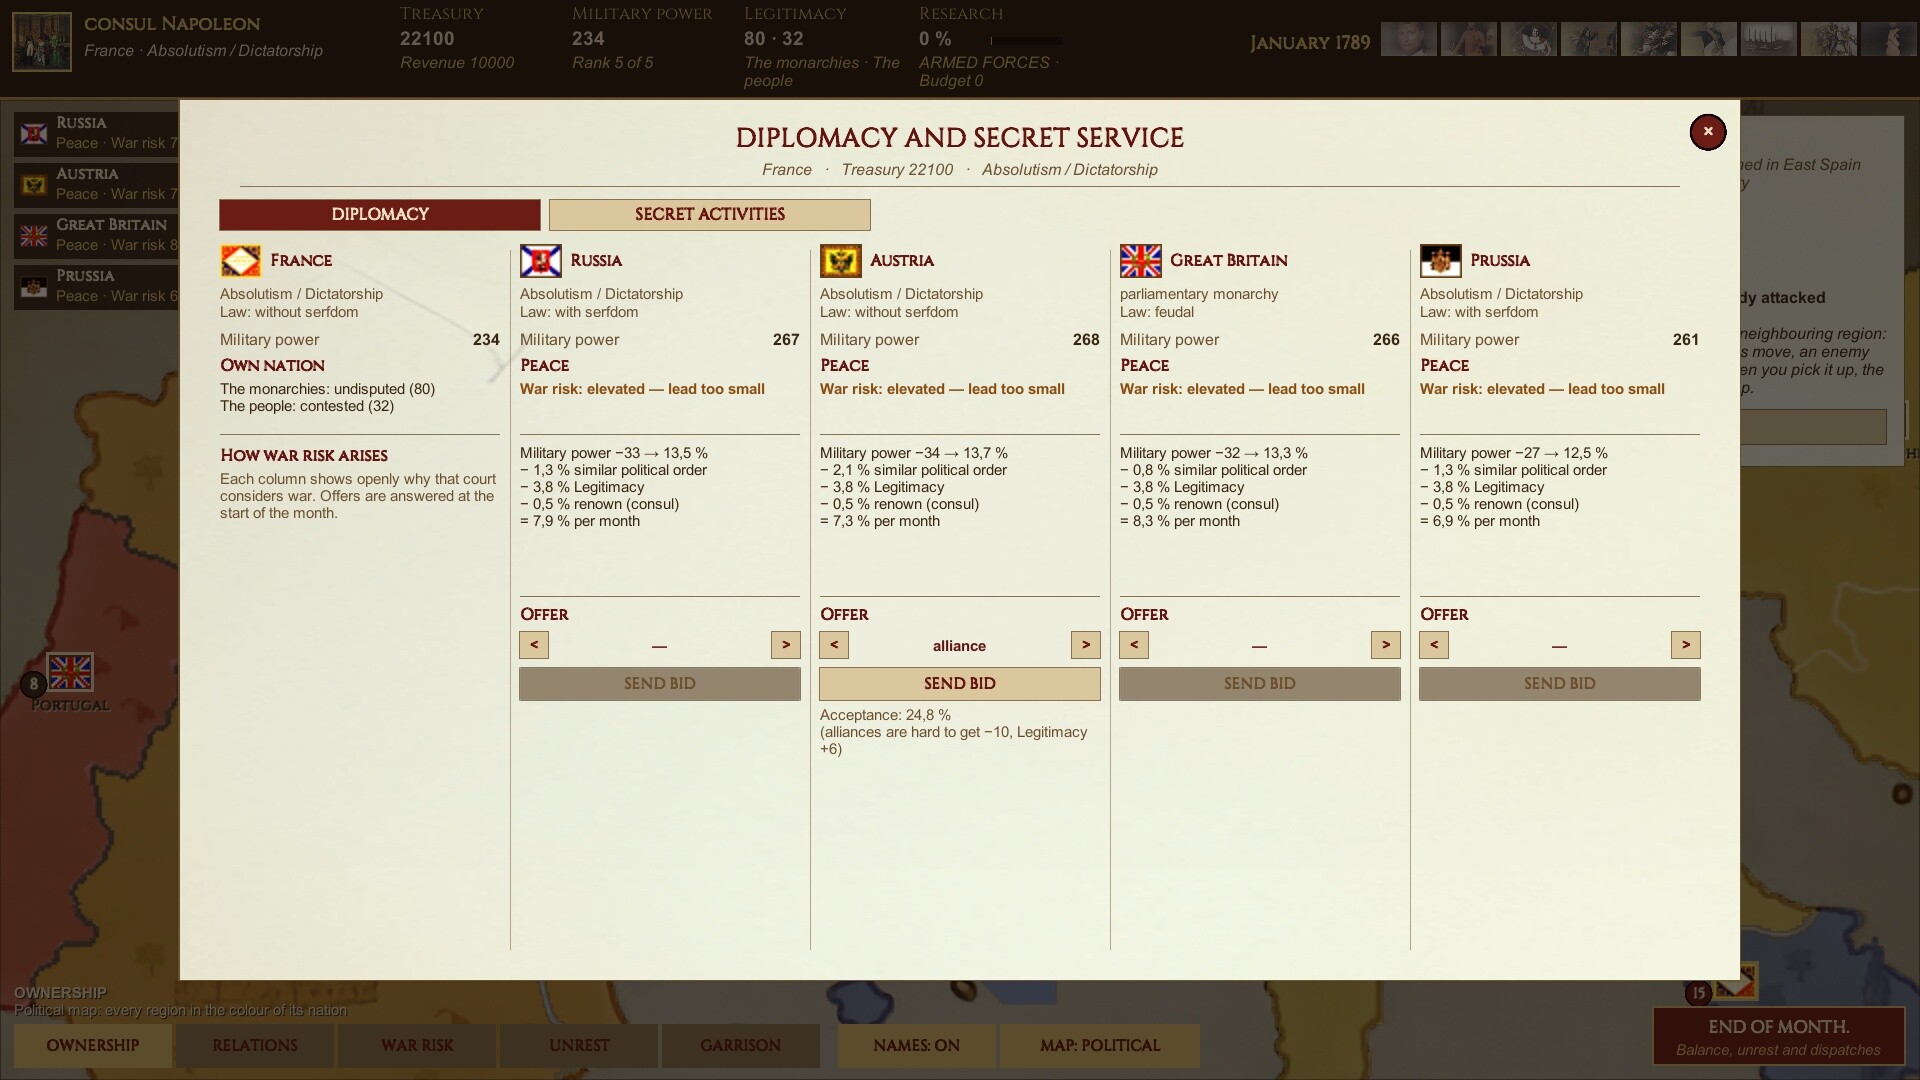Open the factory chimneys thumbnail in top bar
This screenshot has height=1080, width=1920.
point(1769,39)
